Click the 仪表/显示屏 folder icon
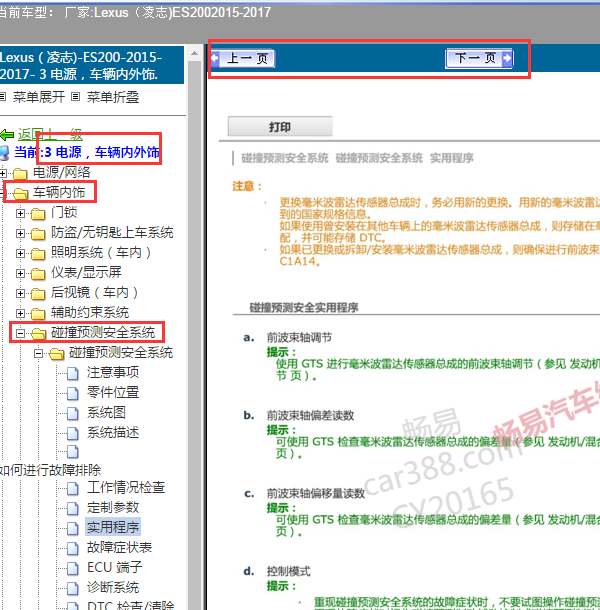Image resolution: width=600 pixels, height=610 pixels. pyautogui.click(x=38, y=273)
